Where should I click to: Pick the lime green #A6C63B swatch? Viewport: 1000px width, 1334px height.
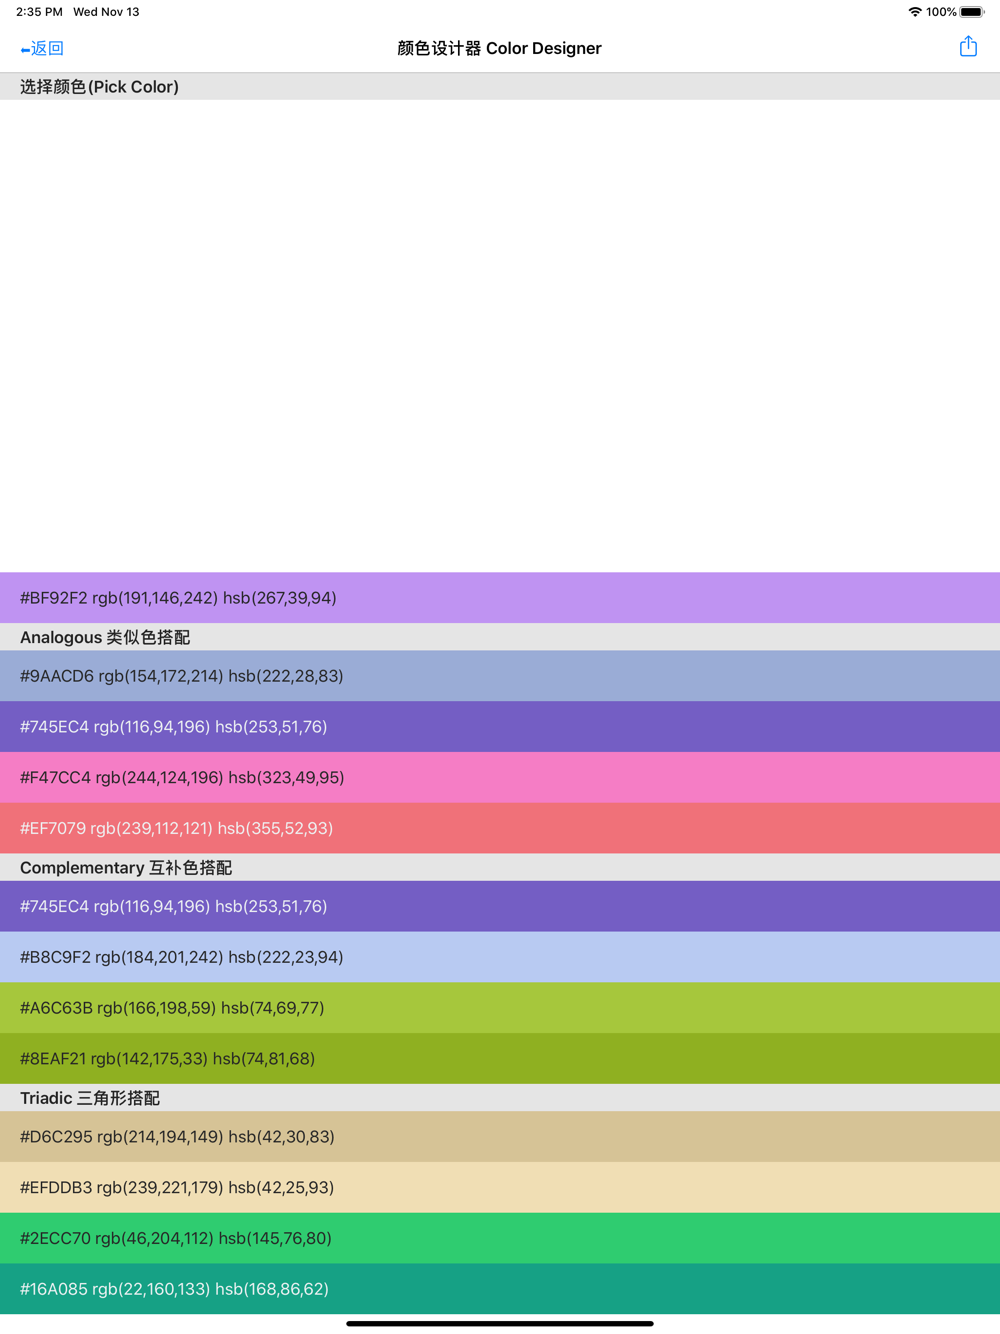click(500, 1008)
